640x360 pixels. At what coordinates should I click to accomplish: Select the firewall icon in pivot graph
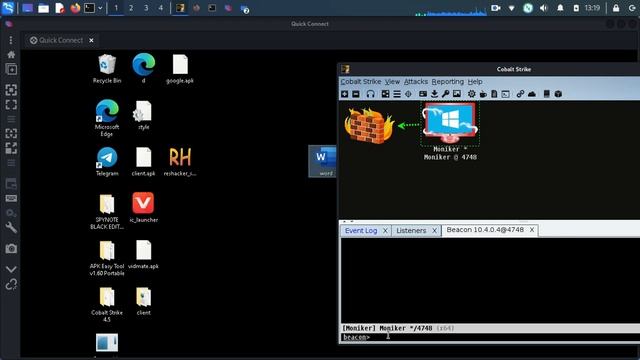[369, 126]
